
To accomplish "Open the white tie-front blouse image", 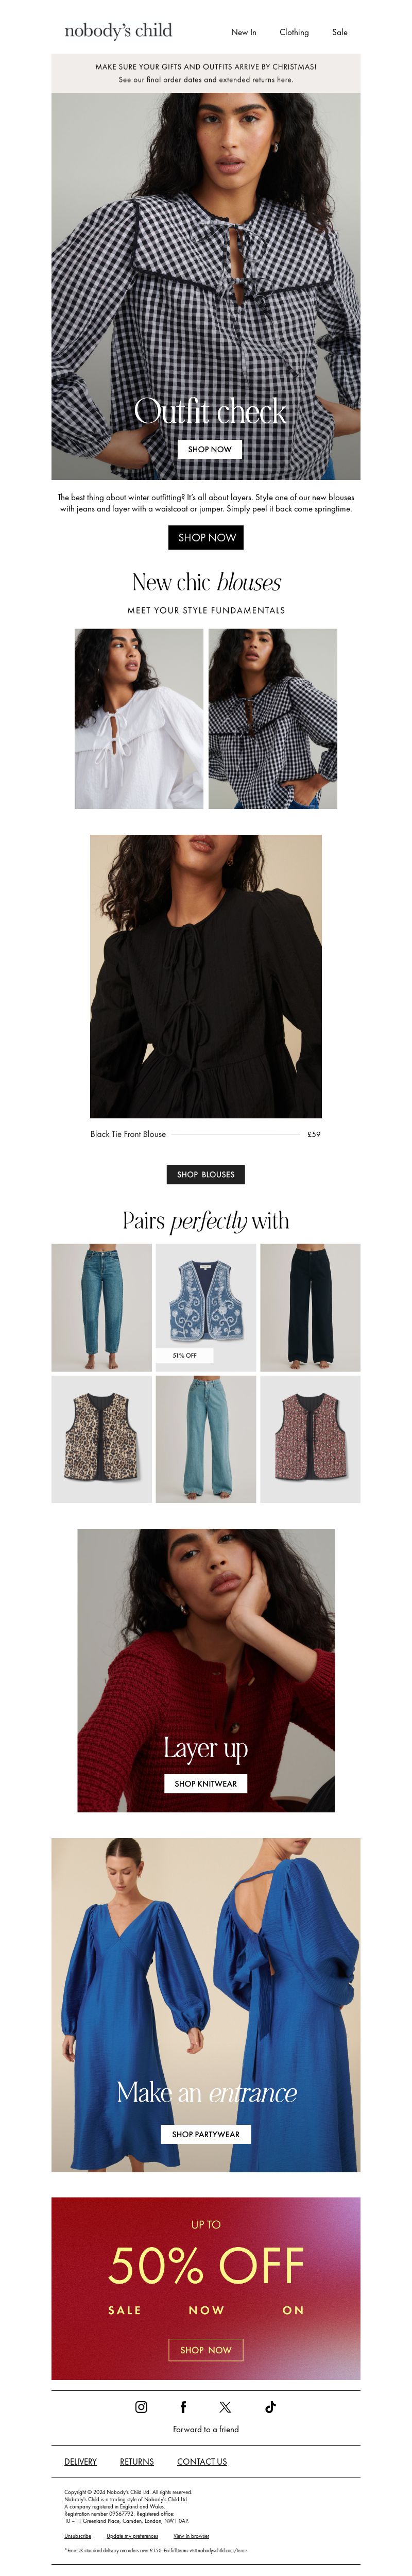I will [x=139, y=718].
